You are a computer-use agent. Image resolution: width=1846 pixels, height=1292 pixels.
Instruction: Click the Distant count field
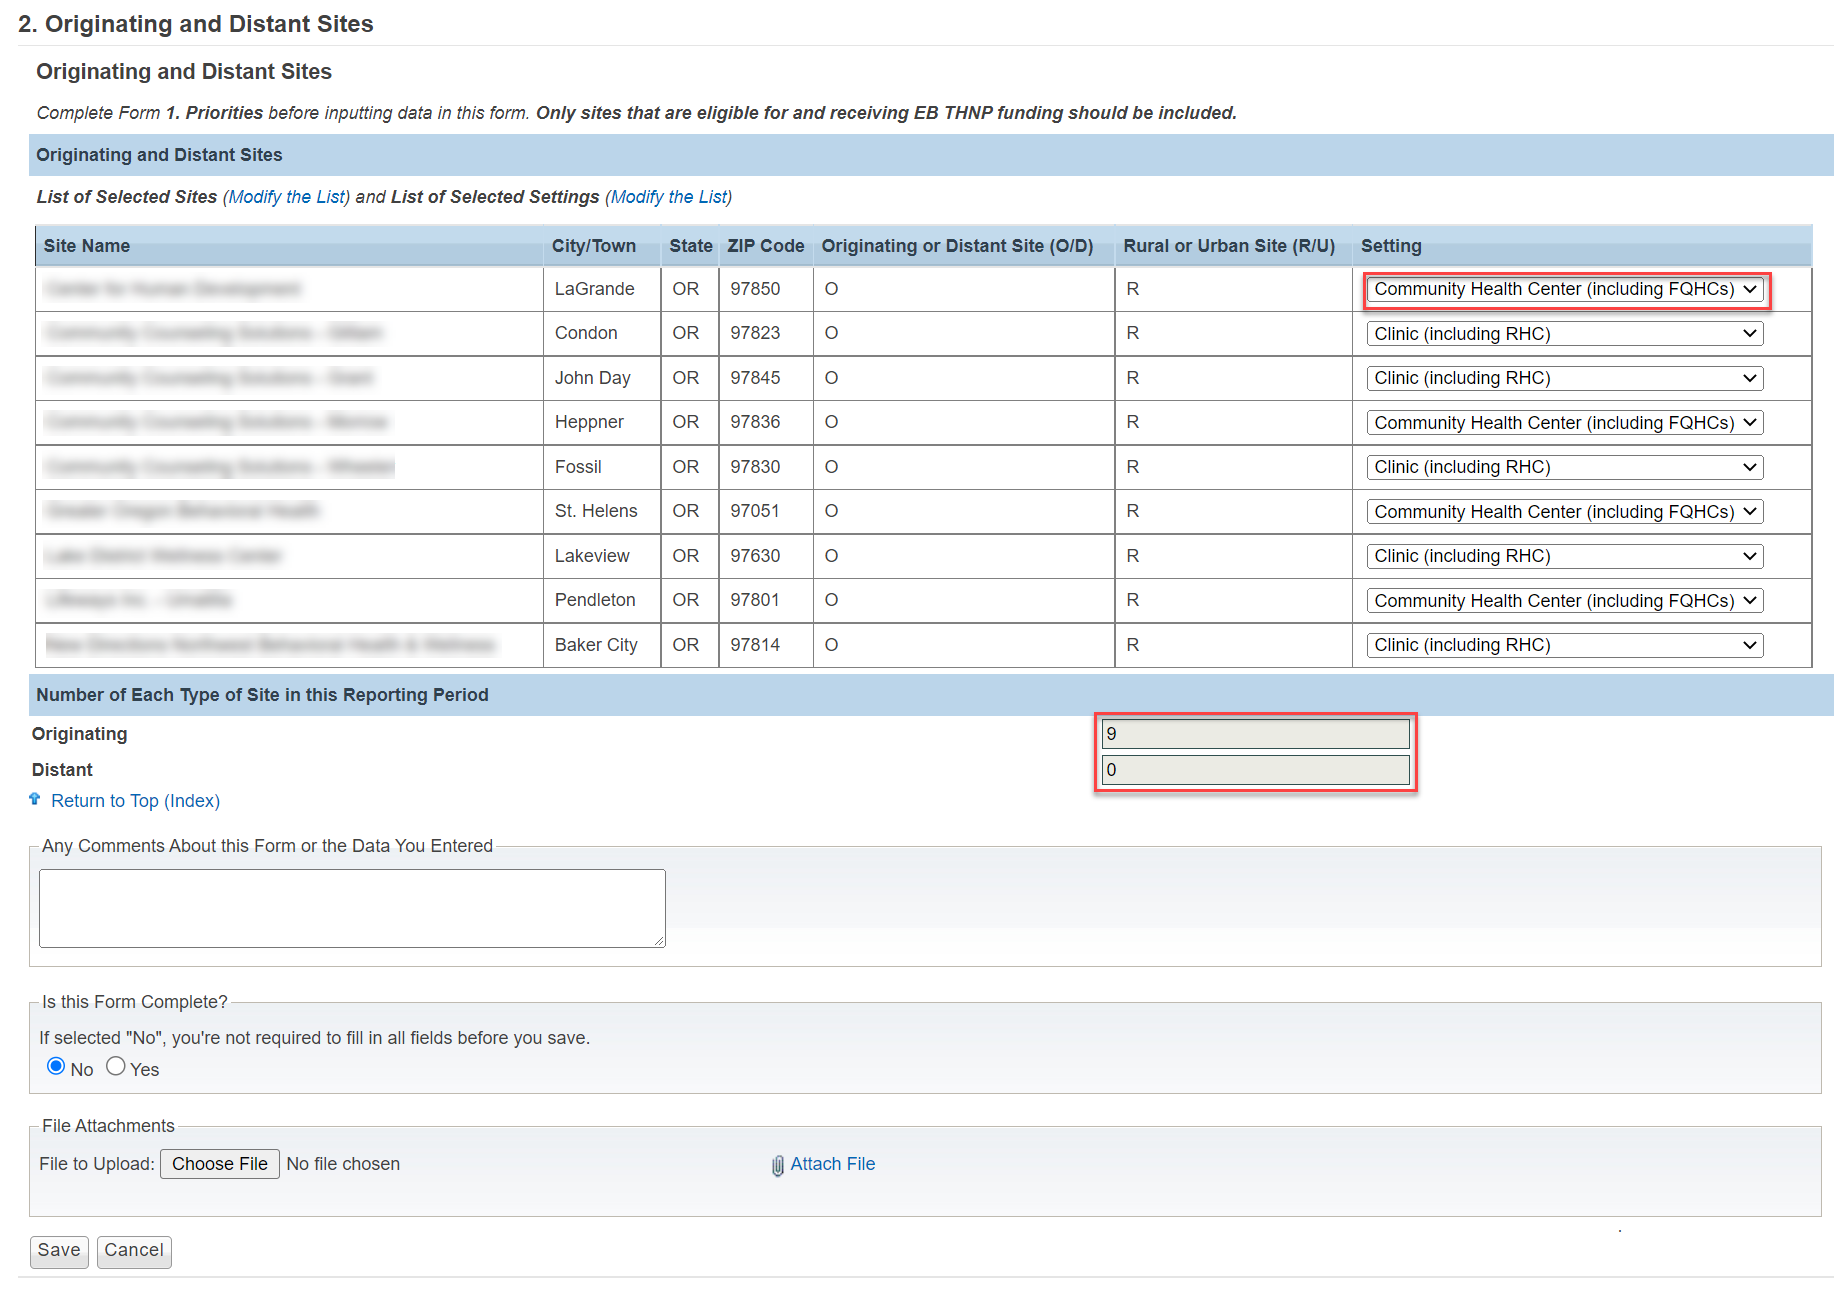click(1255, 770)
